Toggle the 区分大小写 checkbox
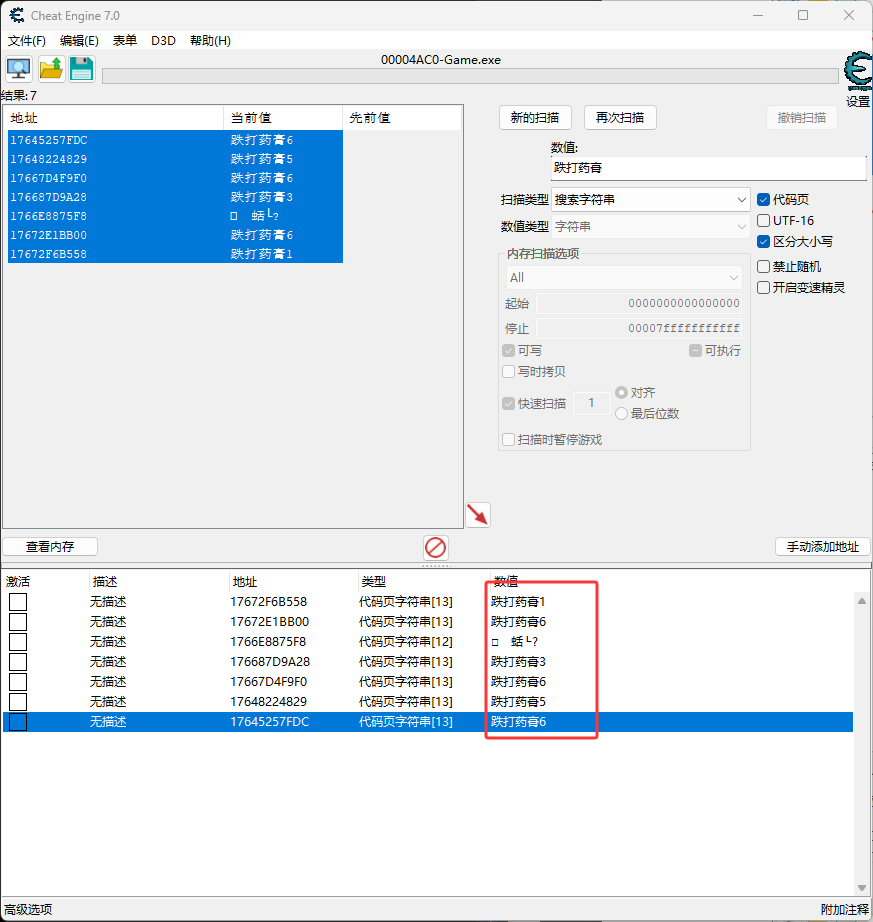This screenshot has width=873, height=922. 764,242
